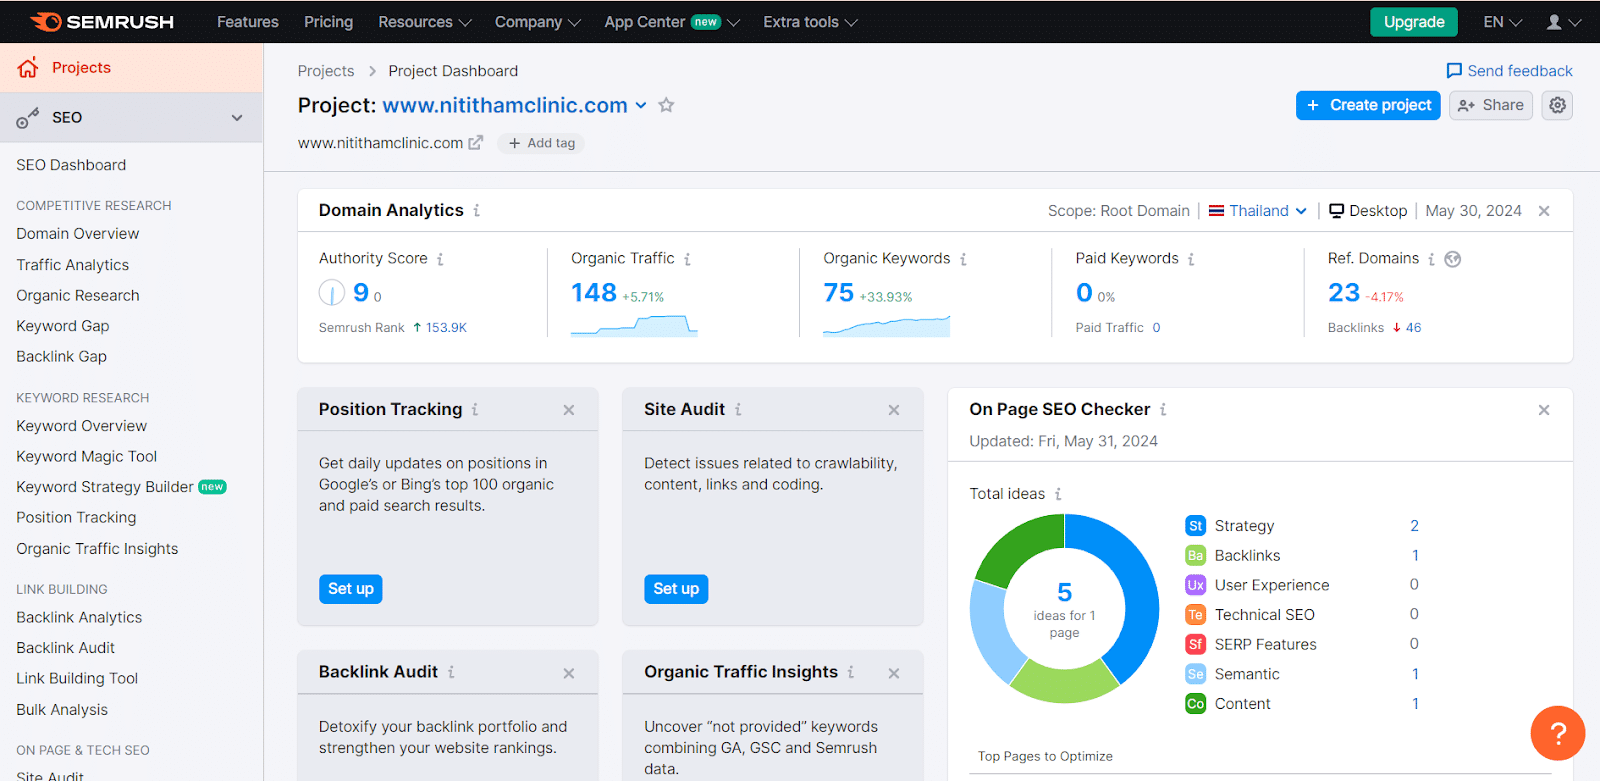
Task: Click the Semrush Rank value 153.9K
Action: point(446,328)
